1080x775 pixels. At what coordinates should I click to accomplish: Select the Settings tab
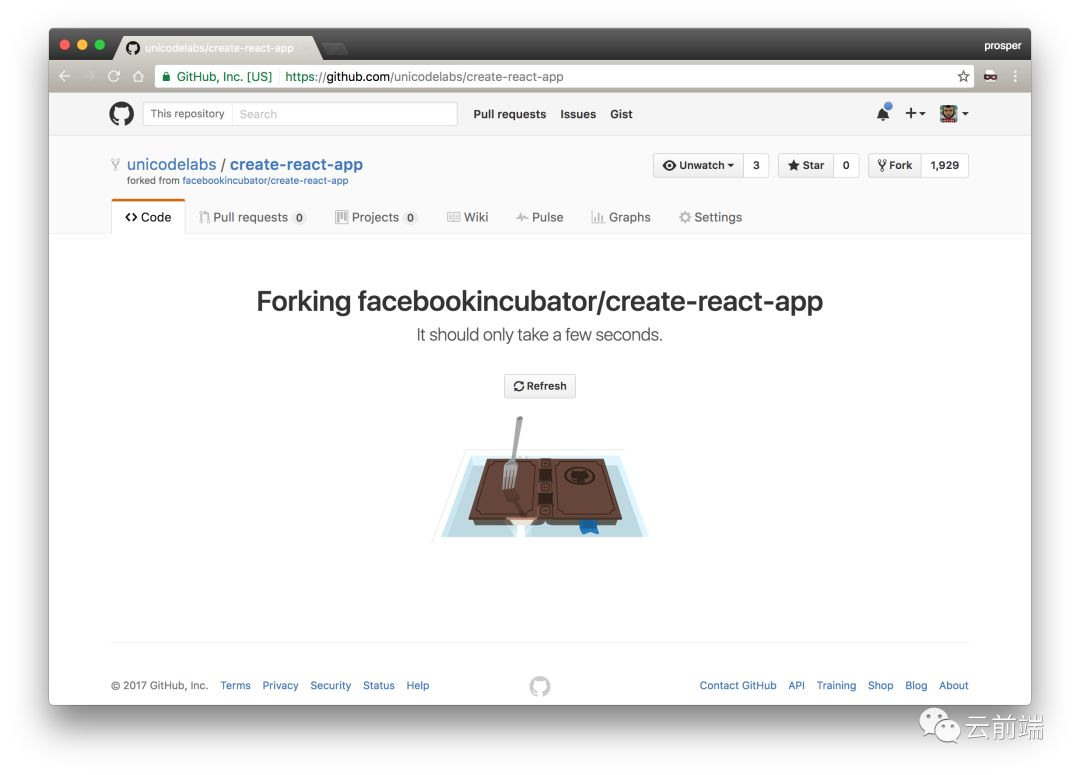pyautogui.click(x=710, y=217)
